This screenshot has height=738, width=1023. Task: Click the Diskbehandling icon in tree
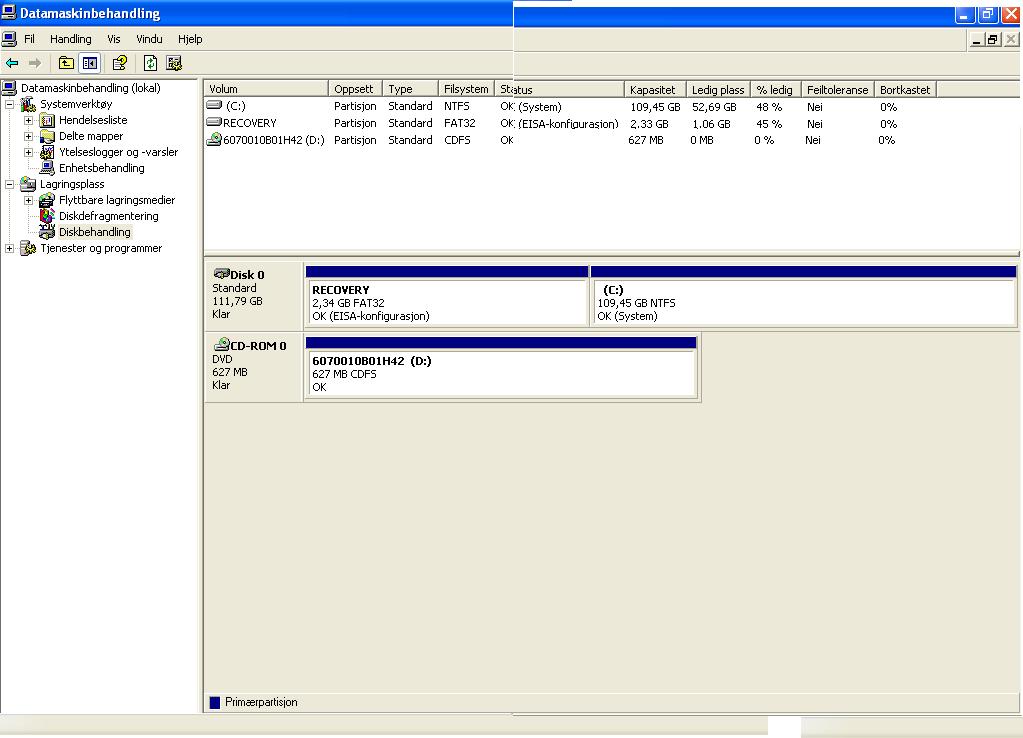[x=47, y=232]
